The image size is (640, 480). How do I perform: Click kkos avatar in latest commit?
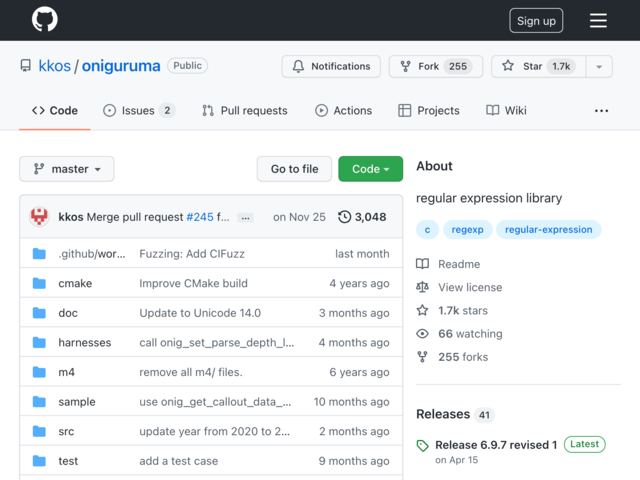[x=39, y=216]
